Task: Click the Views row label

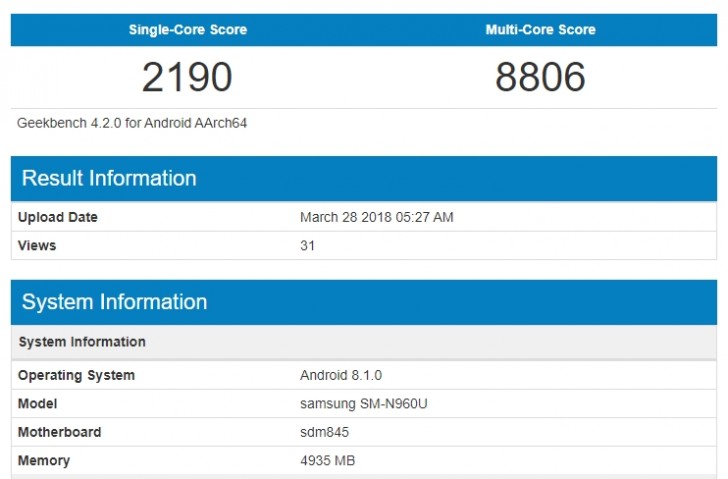Action: coord(37,245)
